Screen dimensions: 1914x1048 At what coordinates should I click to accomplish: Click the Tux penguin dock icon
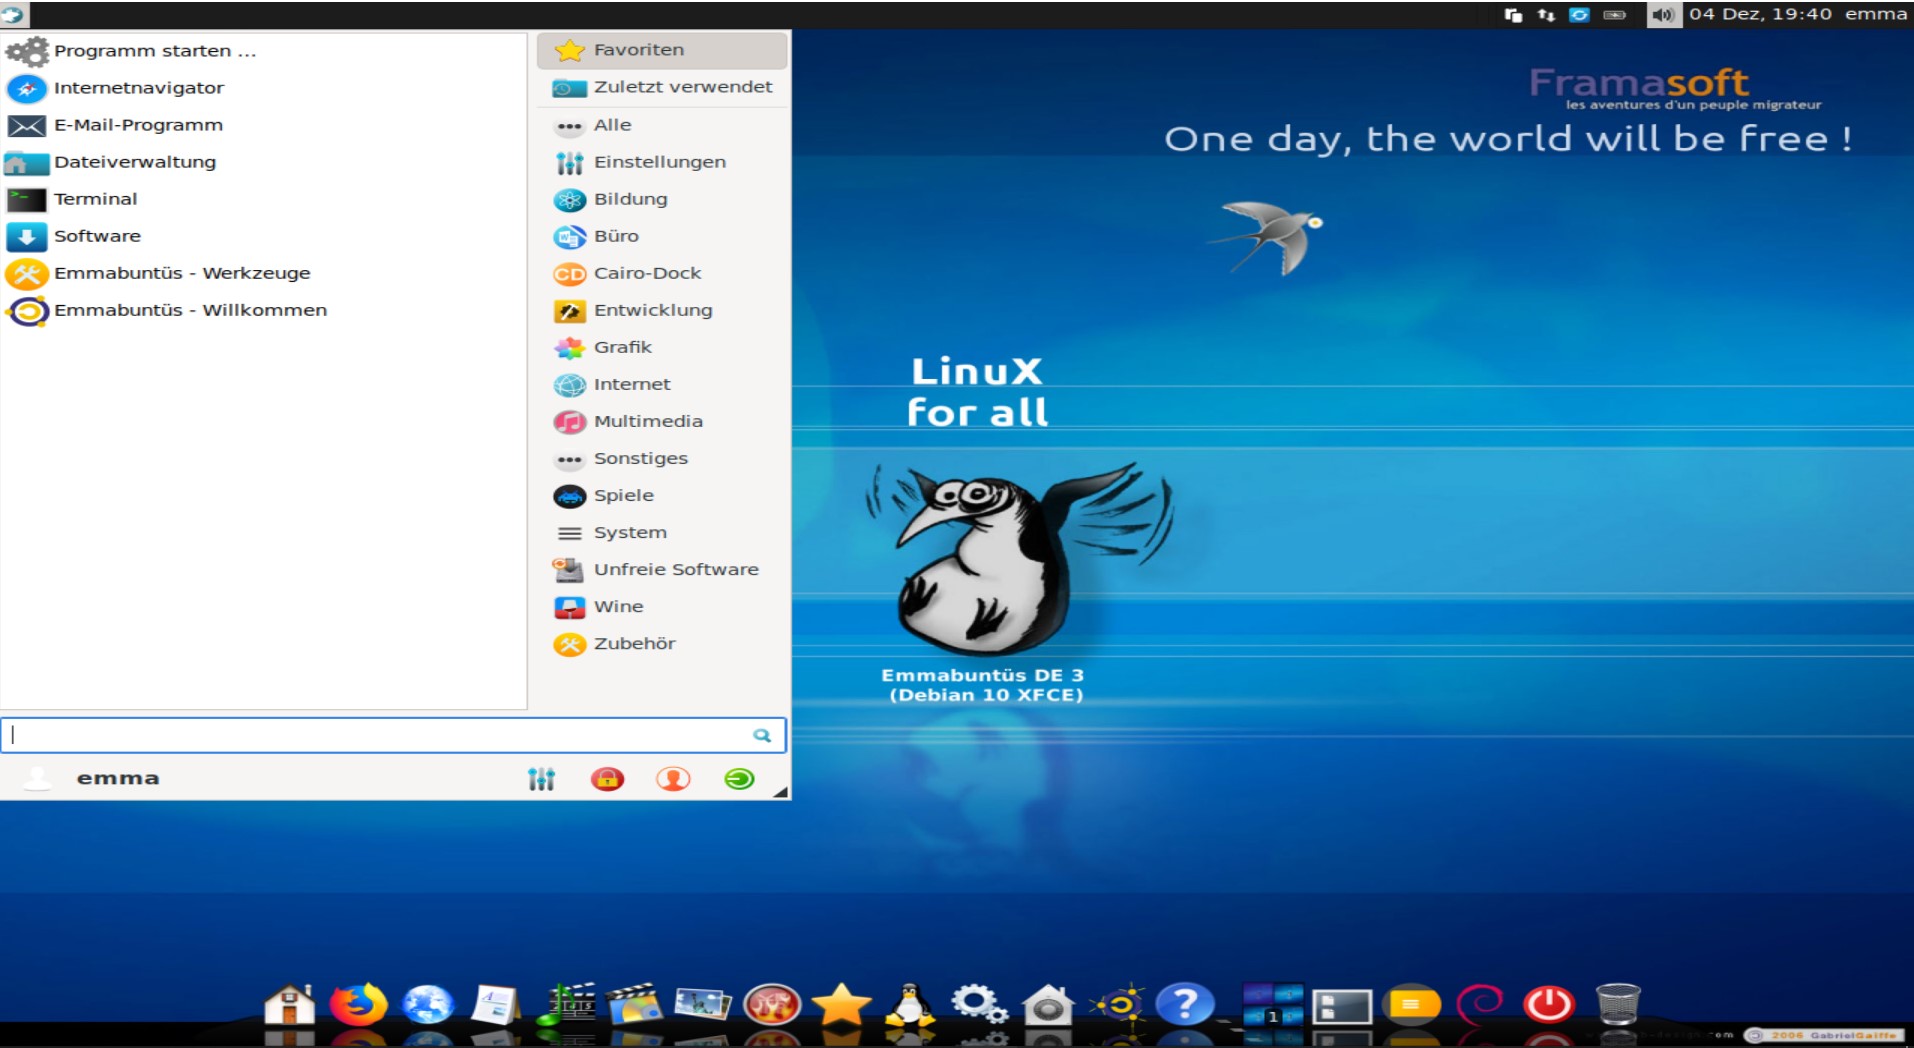(x=910, y=1005)
